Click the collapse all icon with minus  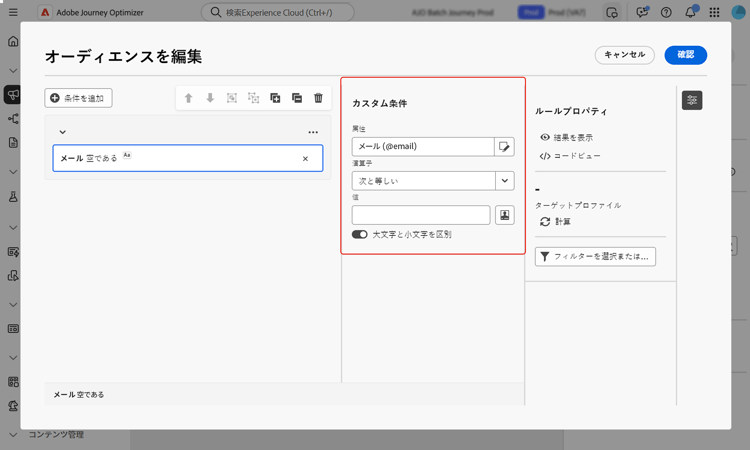(297, 98)
